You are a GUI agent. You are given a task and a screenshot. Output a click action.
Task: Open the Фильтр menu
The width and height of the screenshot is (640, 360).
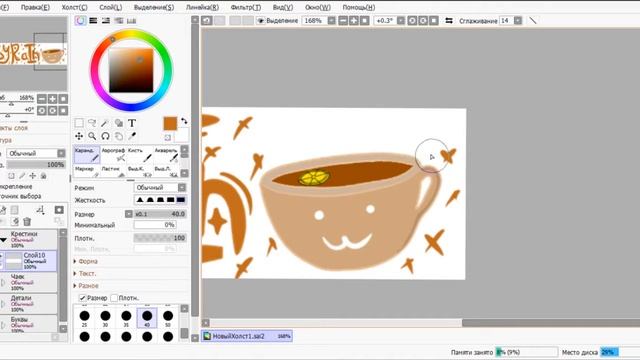(246, 7)
